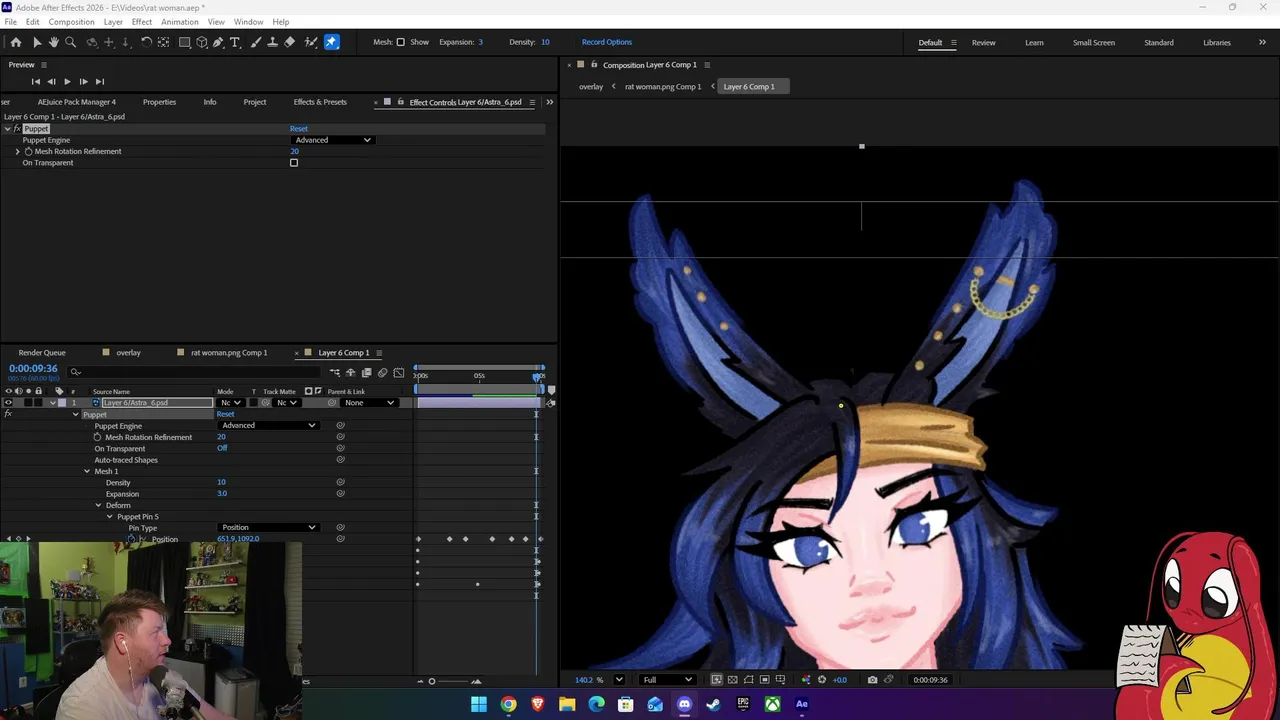1280x720 pixels.
Task: Select the Selection arrow tool
Action: [36, 42]
